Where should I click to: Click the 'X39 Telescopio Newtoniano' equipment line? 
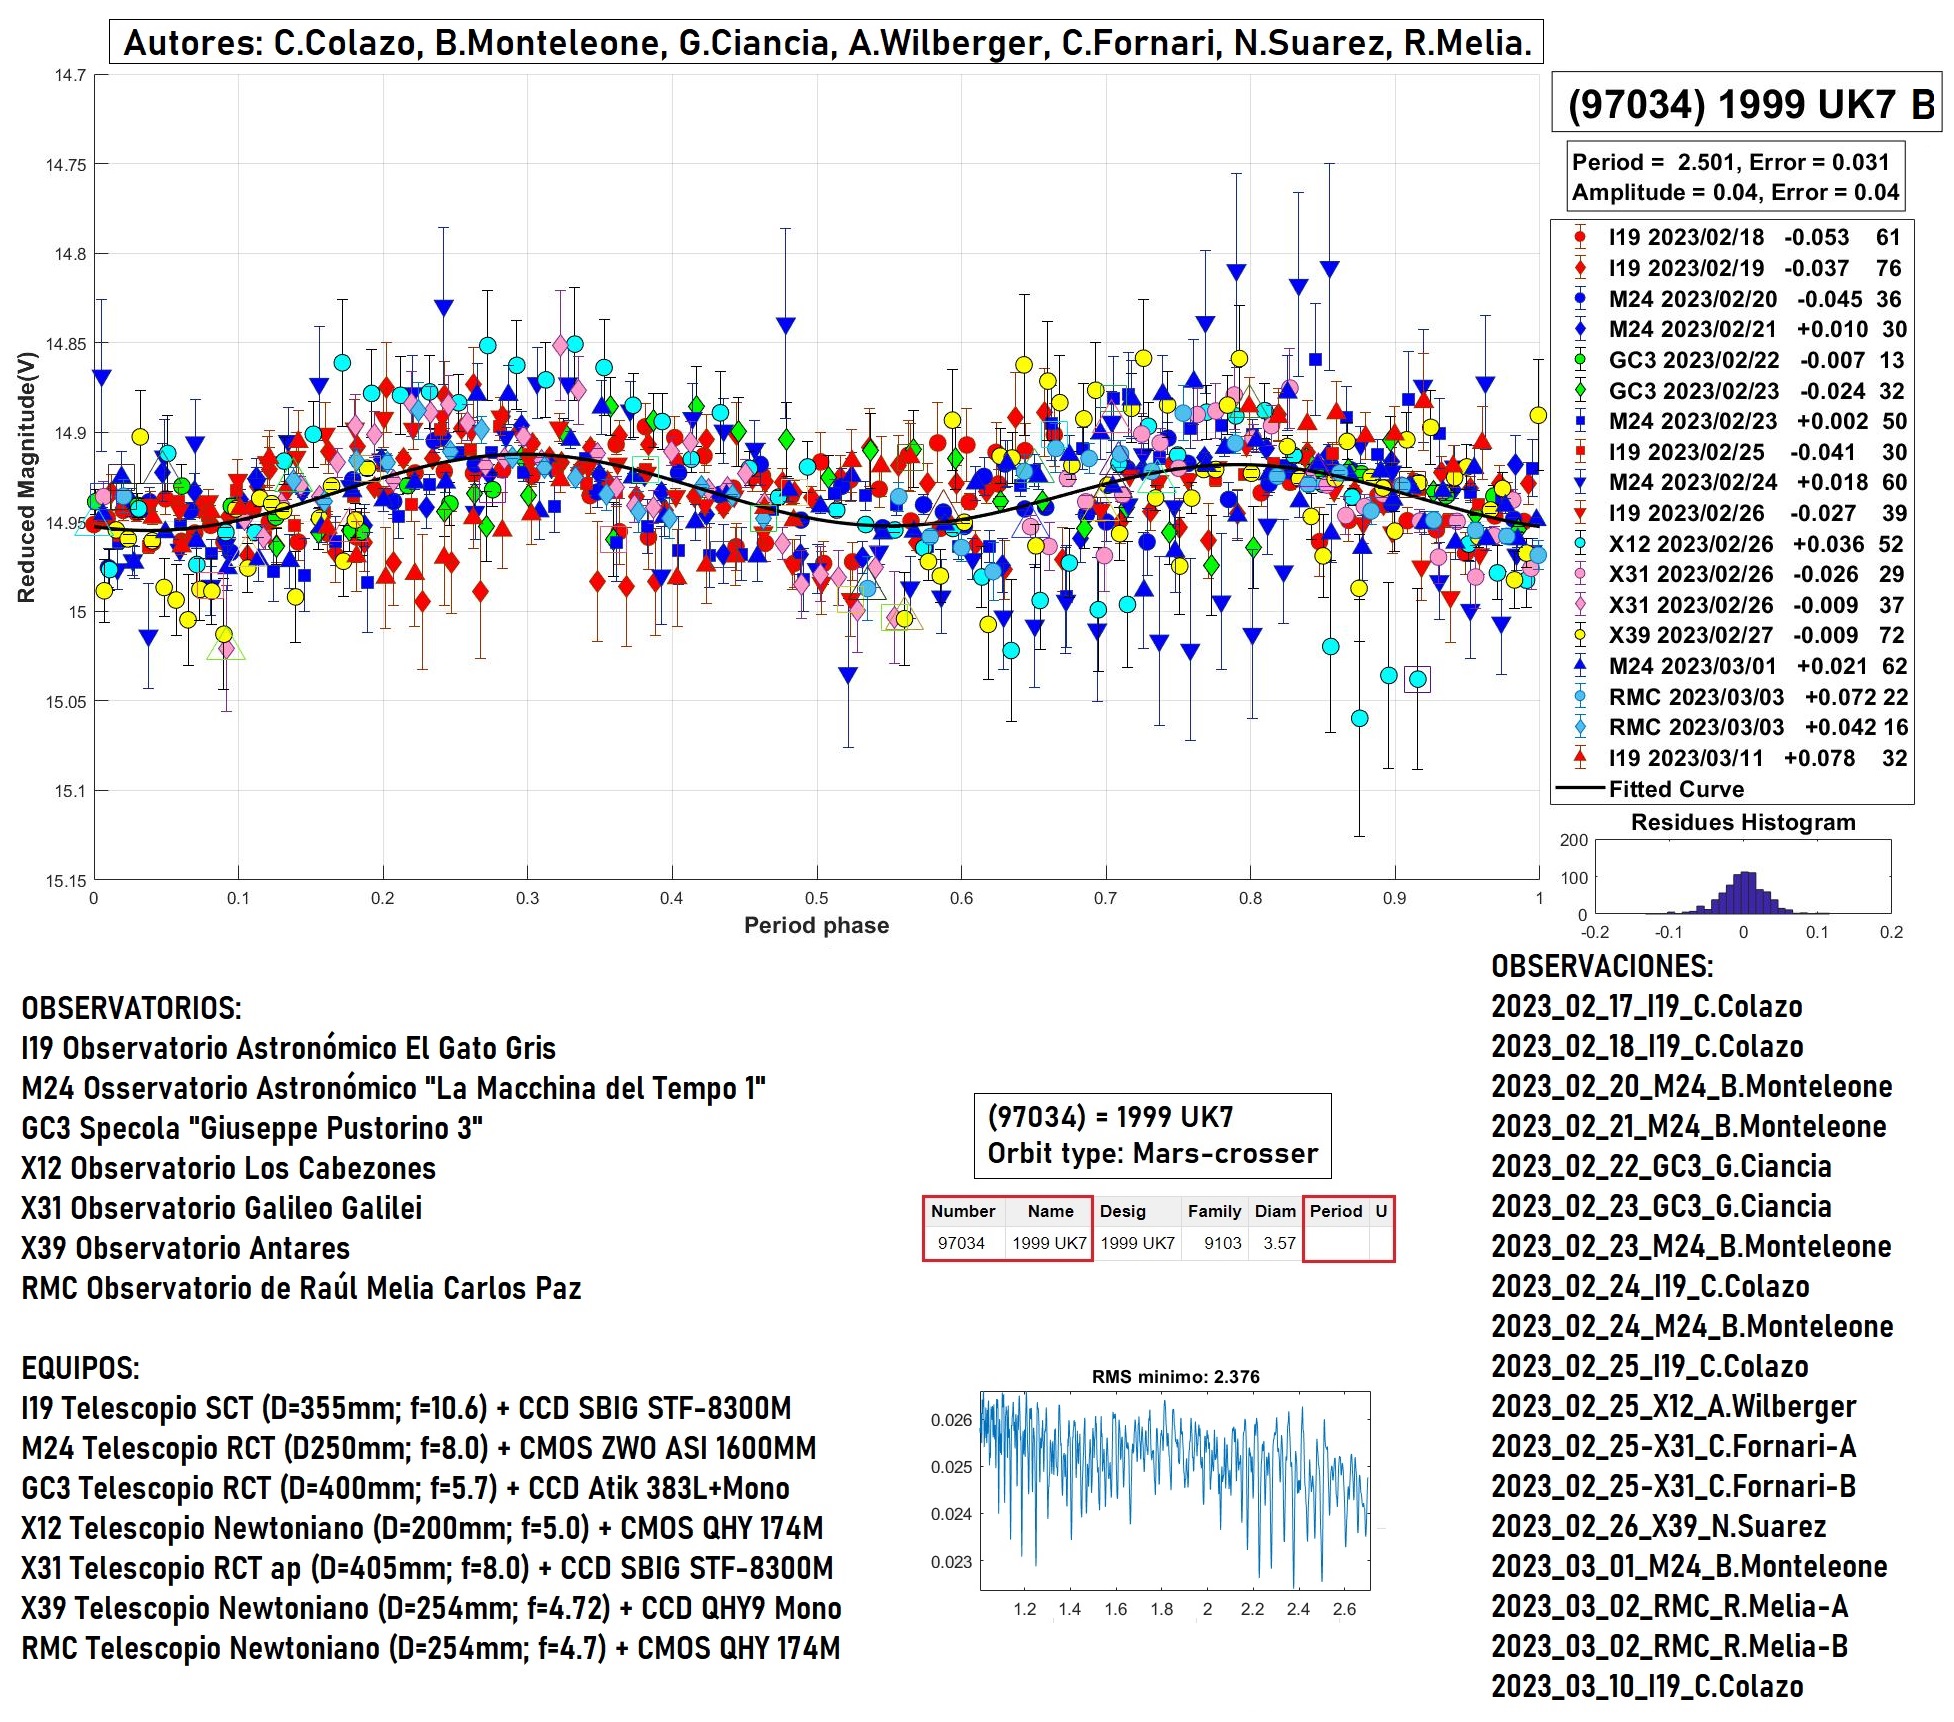431,1607
